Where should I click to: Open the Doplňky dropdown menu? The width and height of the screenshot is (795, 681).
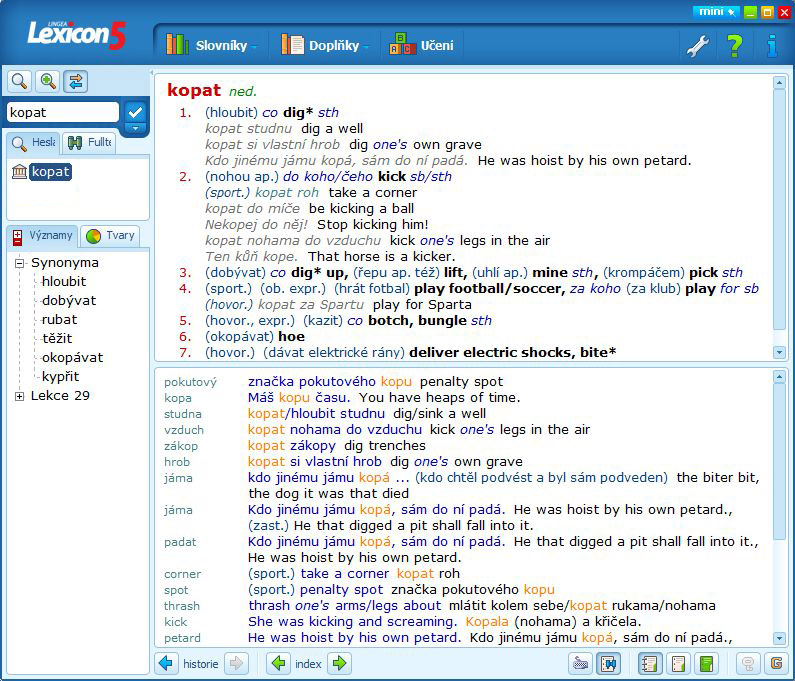coord(326,45)
